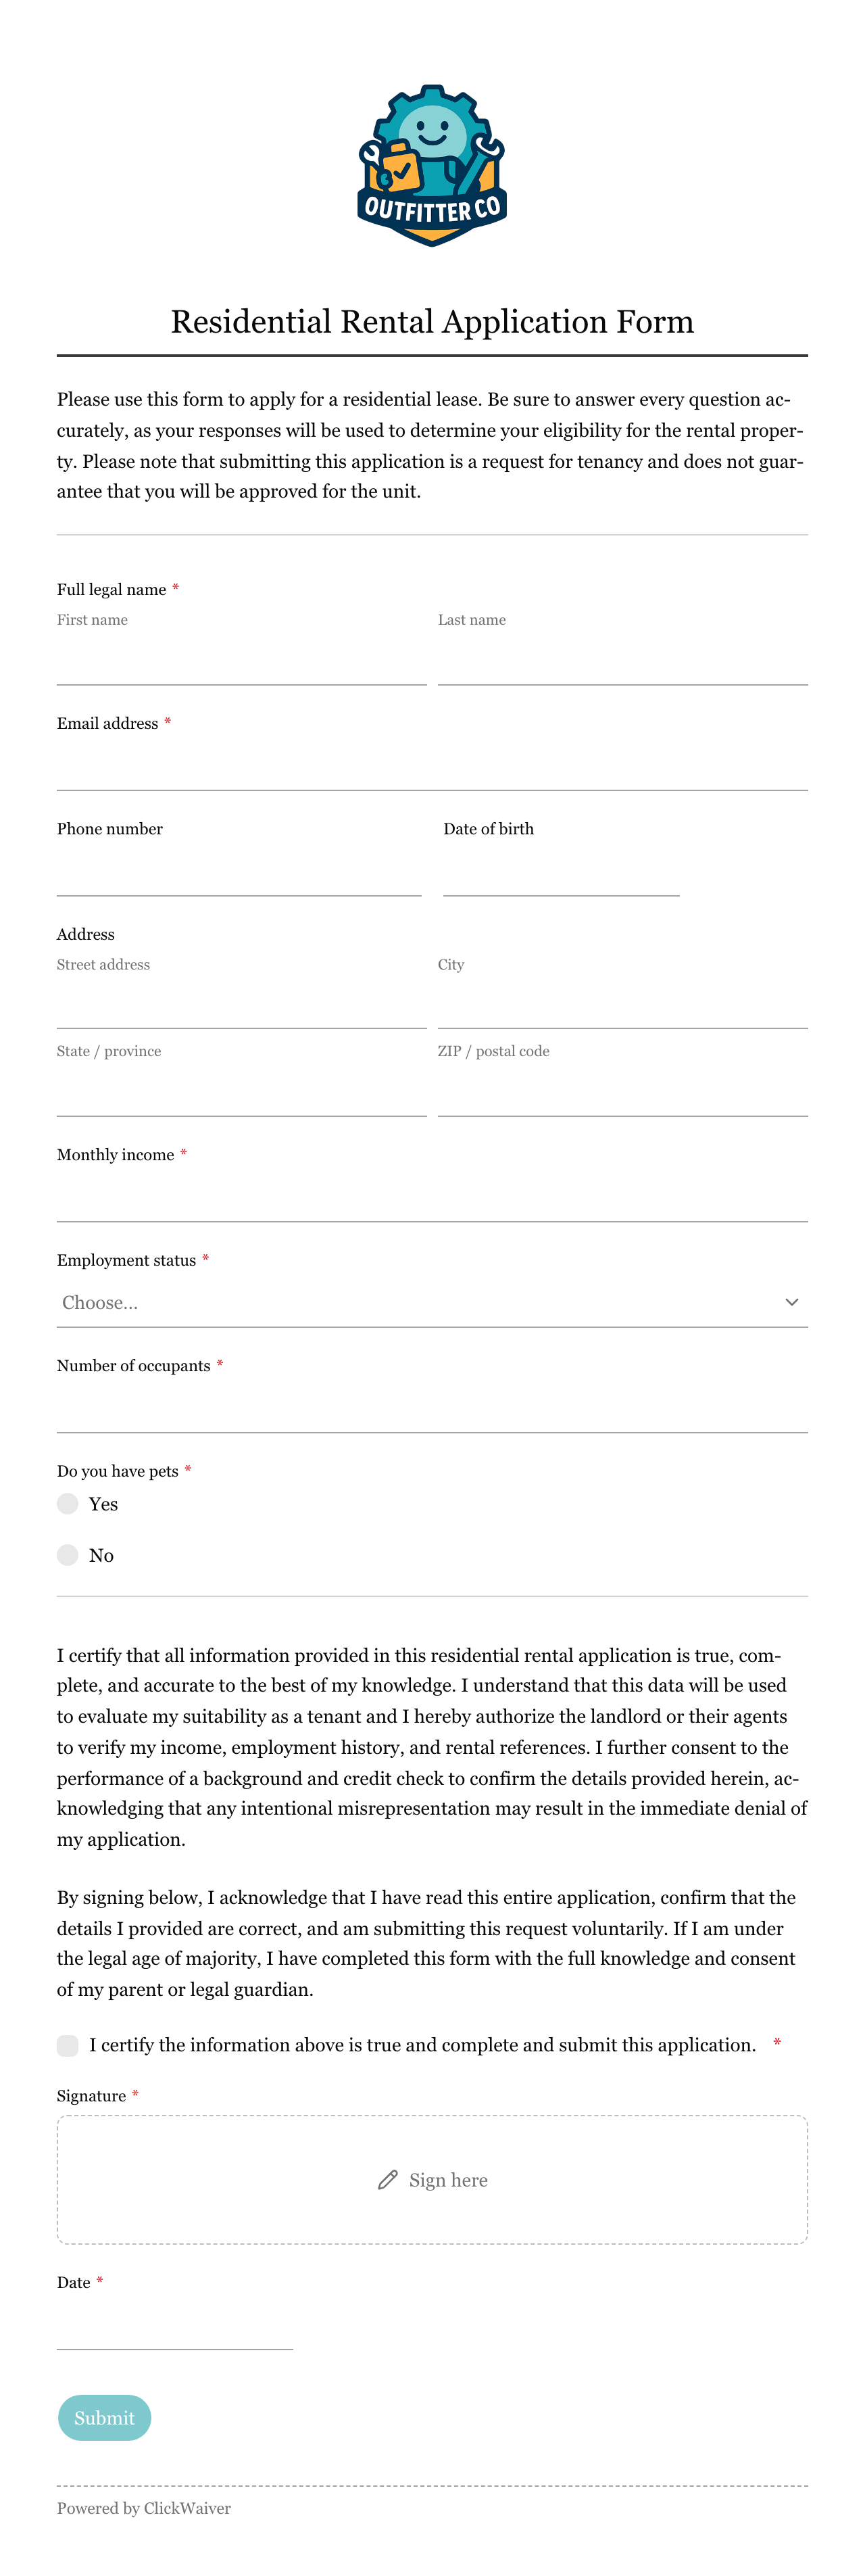Click the Street address field
Screen dimensions: 865x2576
point(242,1004)
